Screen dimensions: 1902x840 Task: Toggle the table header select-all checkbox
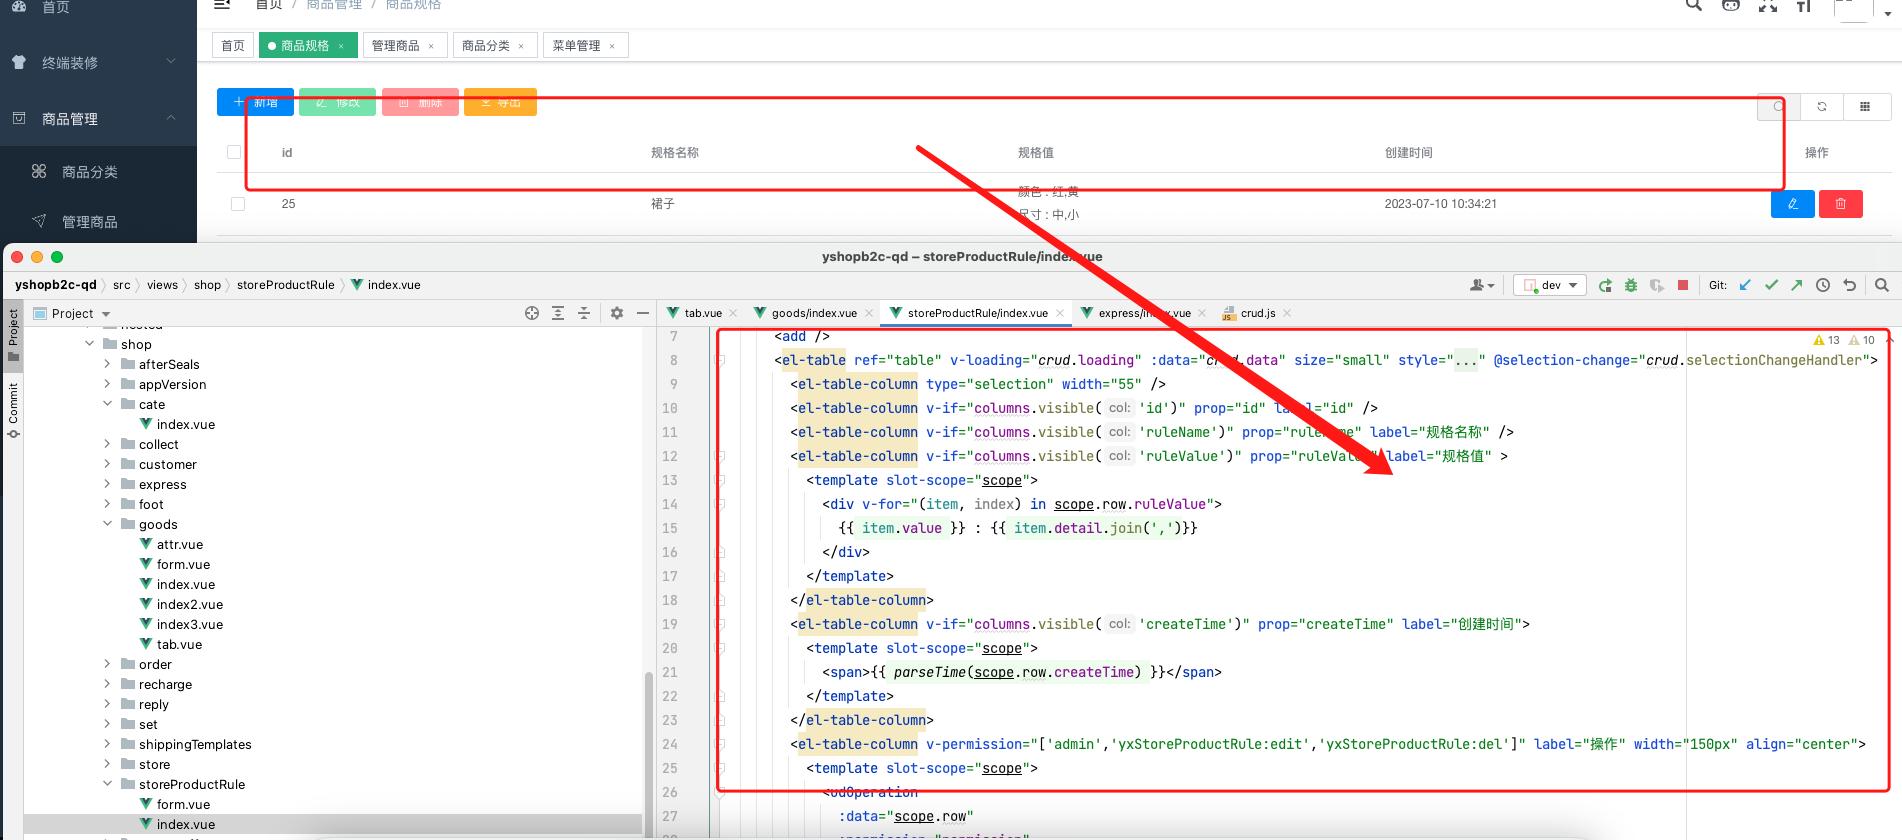(x=234, y=152)
